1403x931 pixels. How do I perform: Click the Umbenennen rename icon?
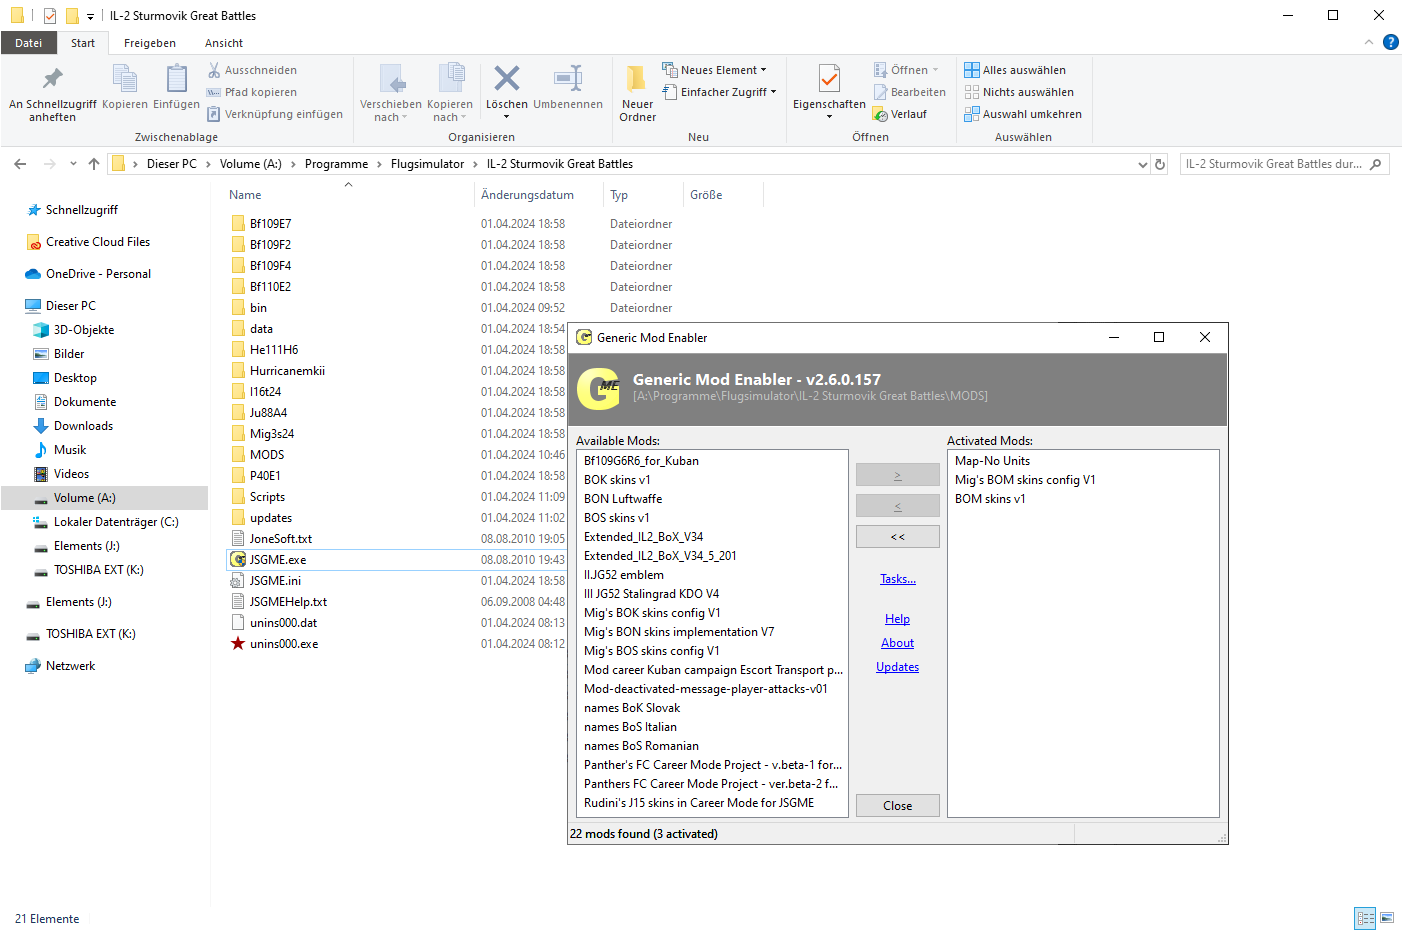568,80
